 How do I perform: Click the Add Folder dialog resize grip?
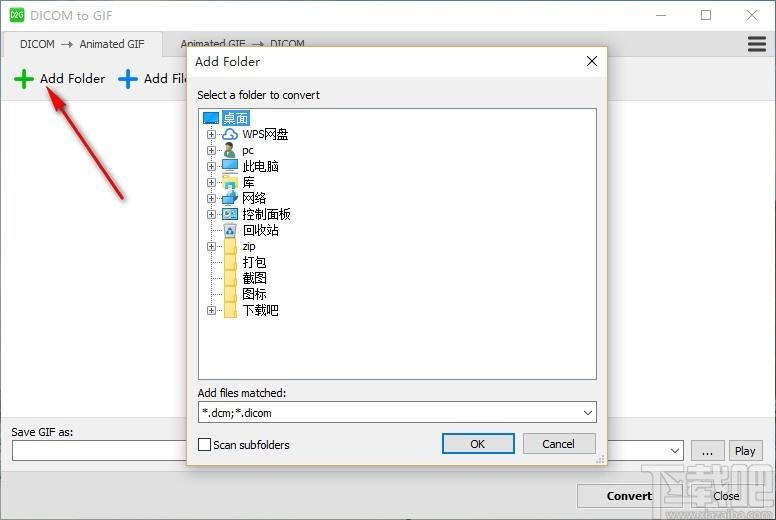pos(600,460)
